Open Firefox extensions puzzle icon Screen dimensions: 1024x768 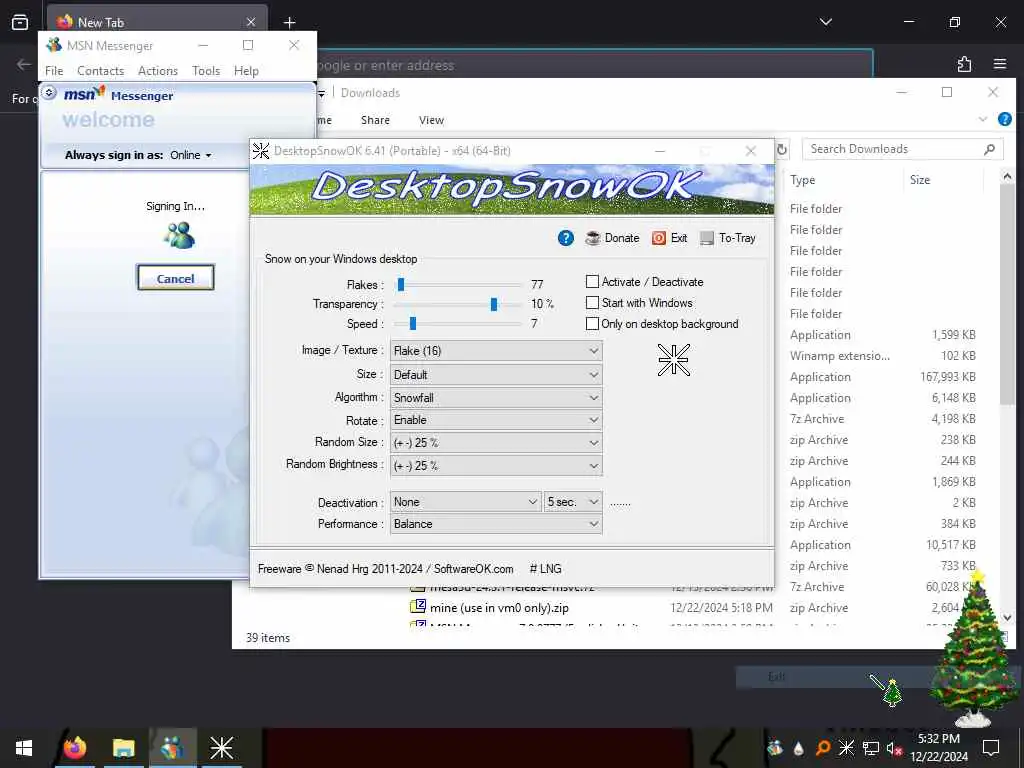tap(964, 64)
